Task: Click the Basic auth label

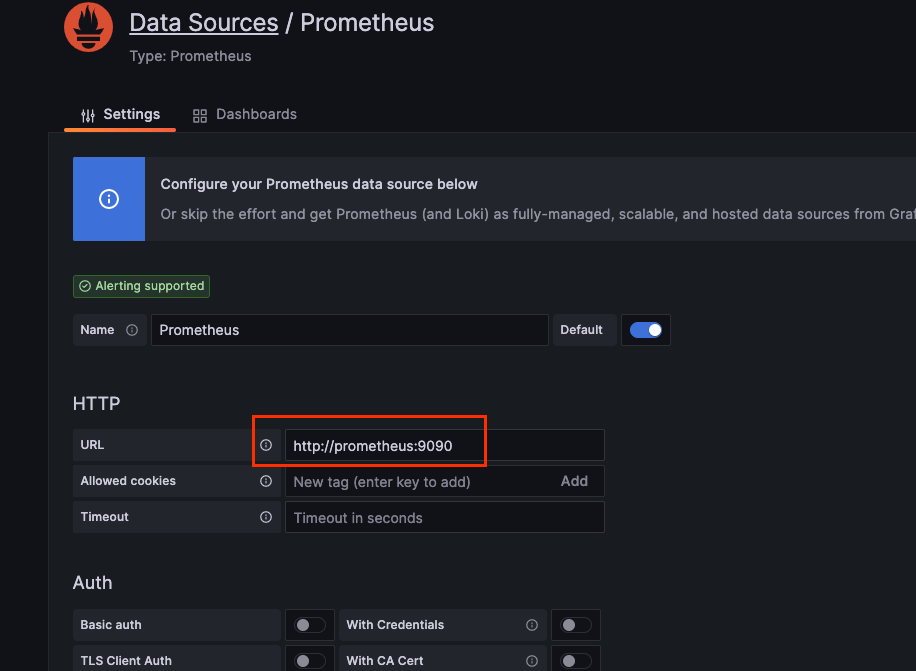Action: point(111,625)
